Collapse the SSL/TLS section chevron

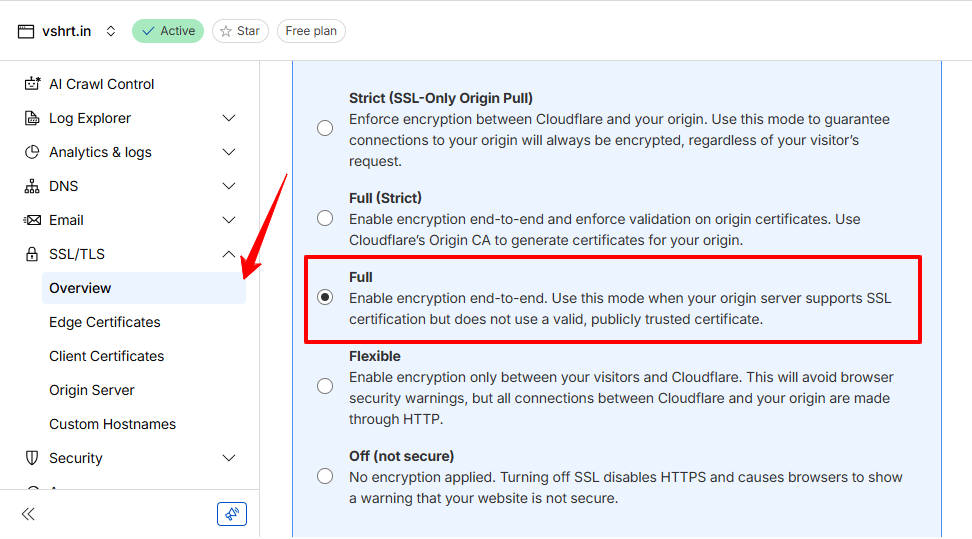pos(229,254)
